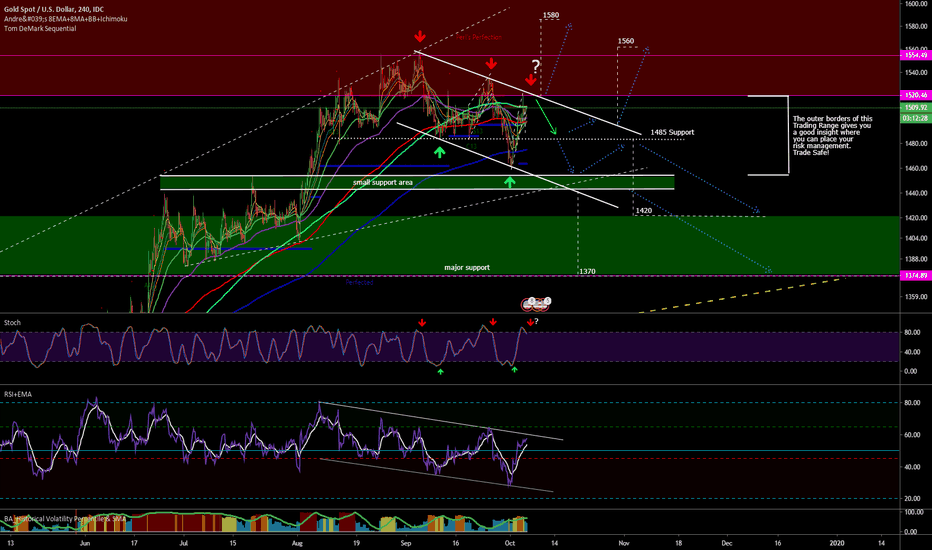
Task: Click the 2020 date on time axis
Action: click(837, 543)
